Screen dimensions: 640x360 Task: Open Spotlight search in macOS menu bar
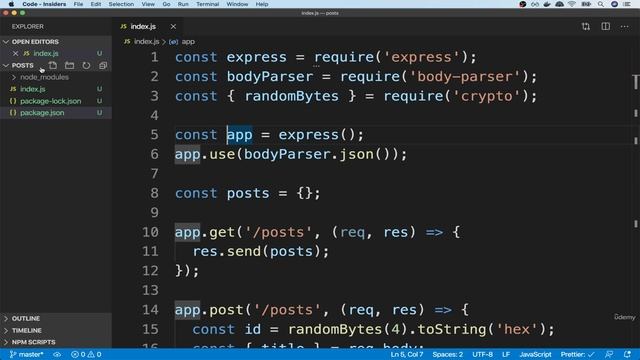coord(601,4)
